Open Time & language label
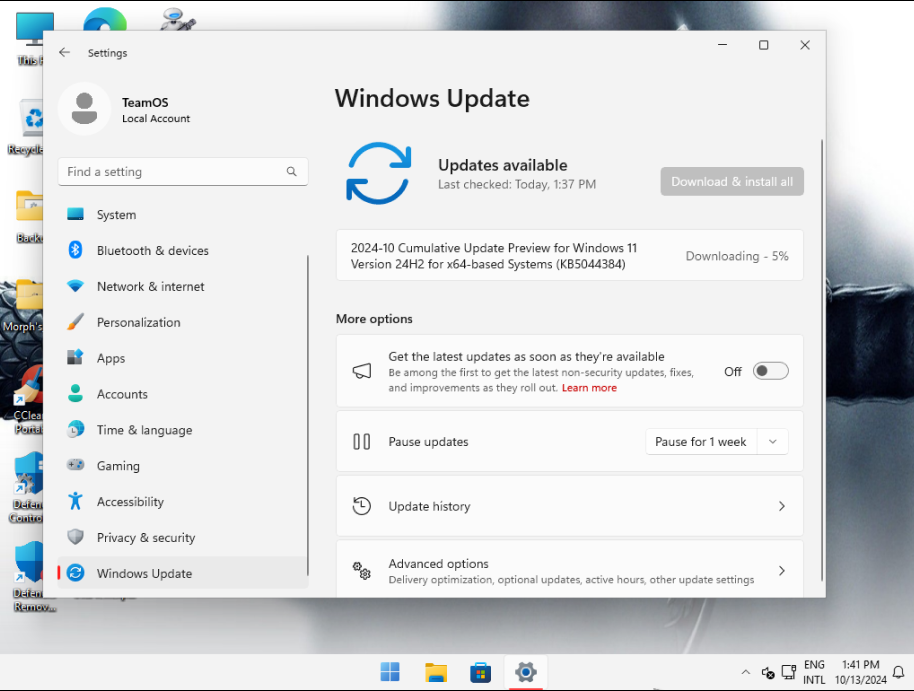914x691 pixels. click(145, 430)
